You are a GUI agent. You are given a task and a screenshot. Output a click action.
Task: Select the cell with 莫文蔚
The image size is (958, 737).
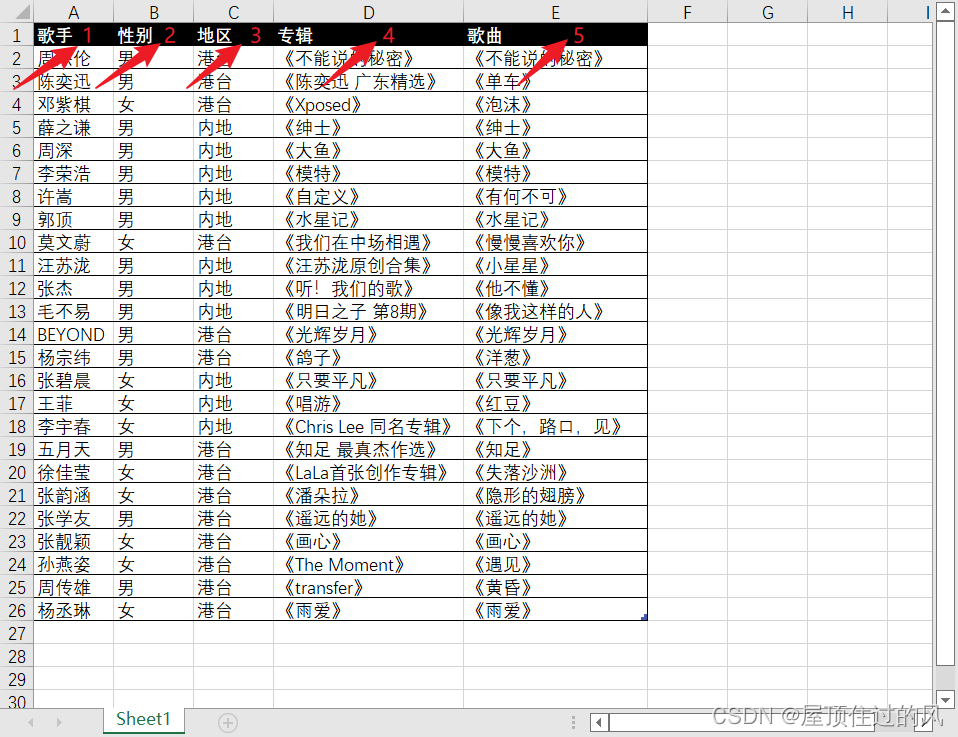tap(73, 243)
